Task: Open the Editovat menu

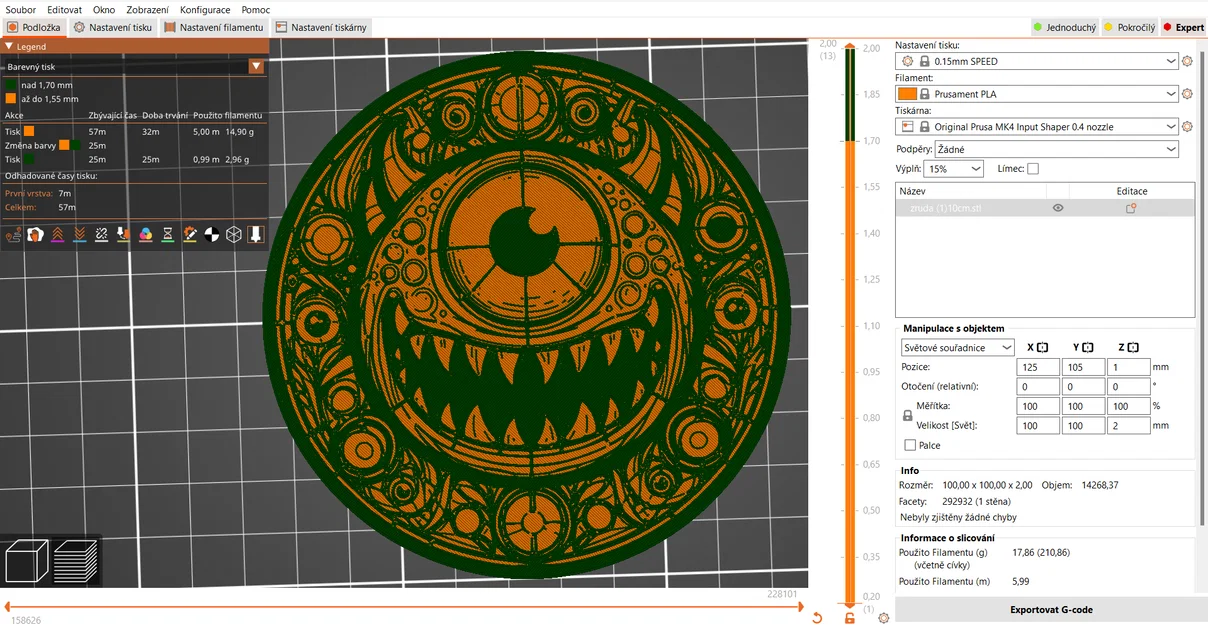Action: pyautogui.click(x=64, y=9)
